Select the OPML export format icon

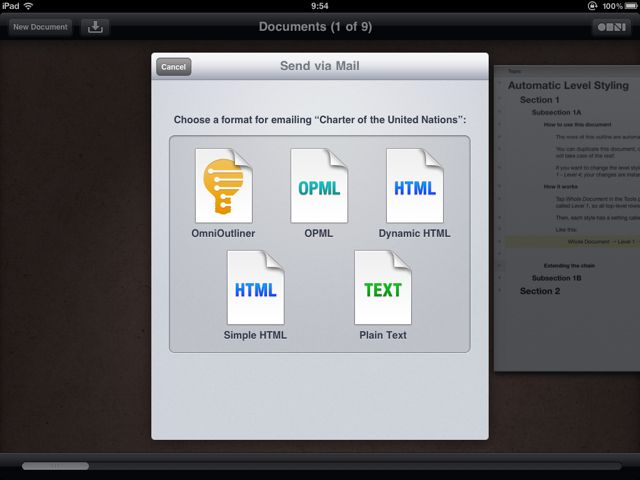[x=319, y=186]
